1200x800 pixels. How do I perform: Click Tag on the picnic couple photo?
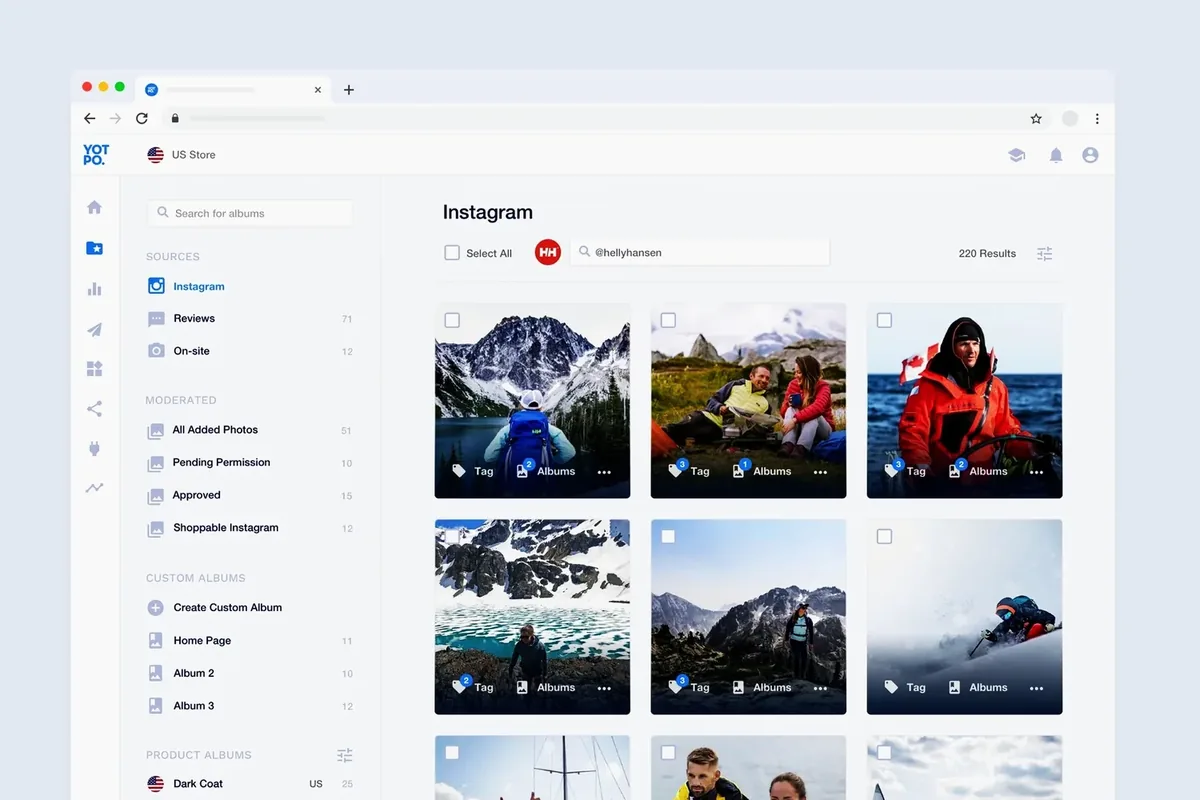coord(689,470)
